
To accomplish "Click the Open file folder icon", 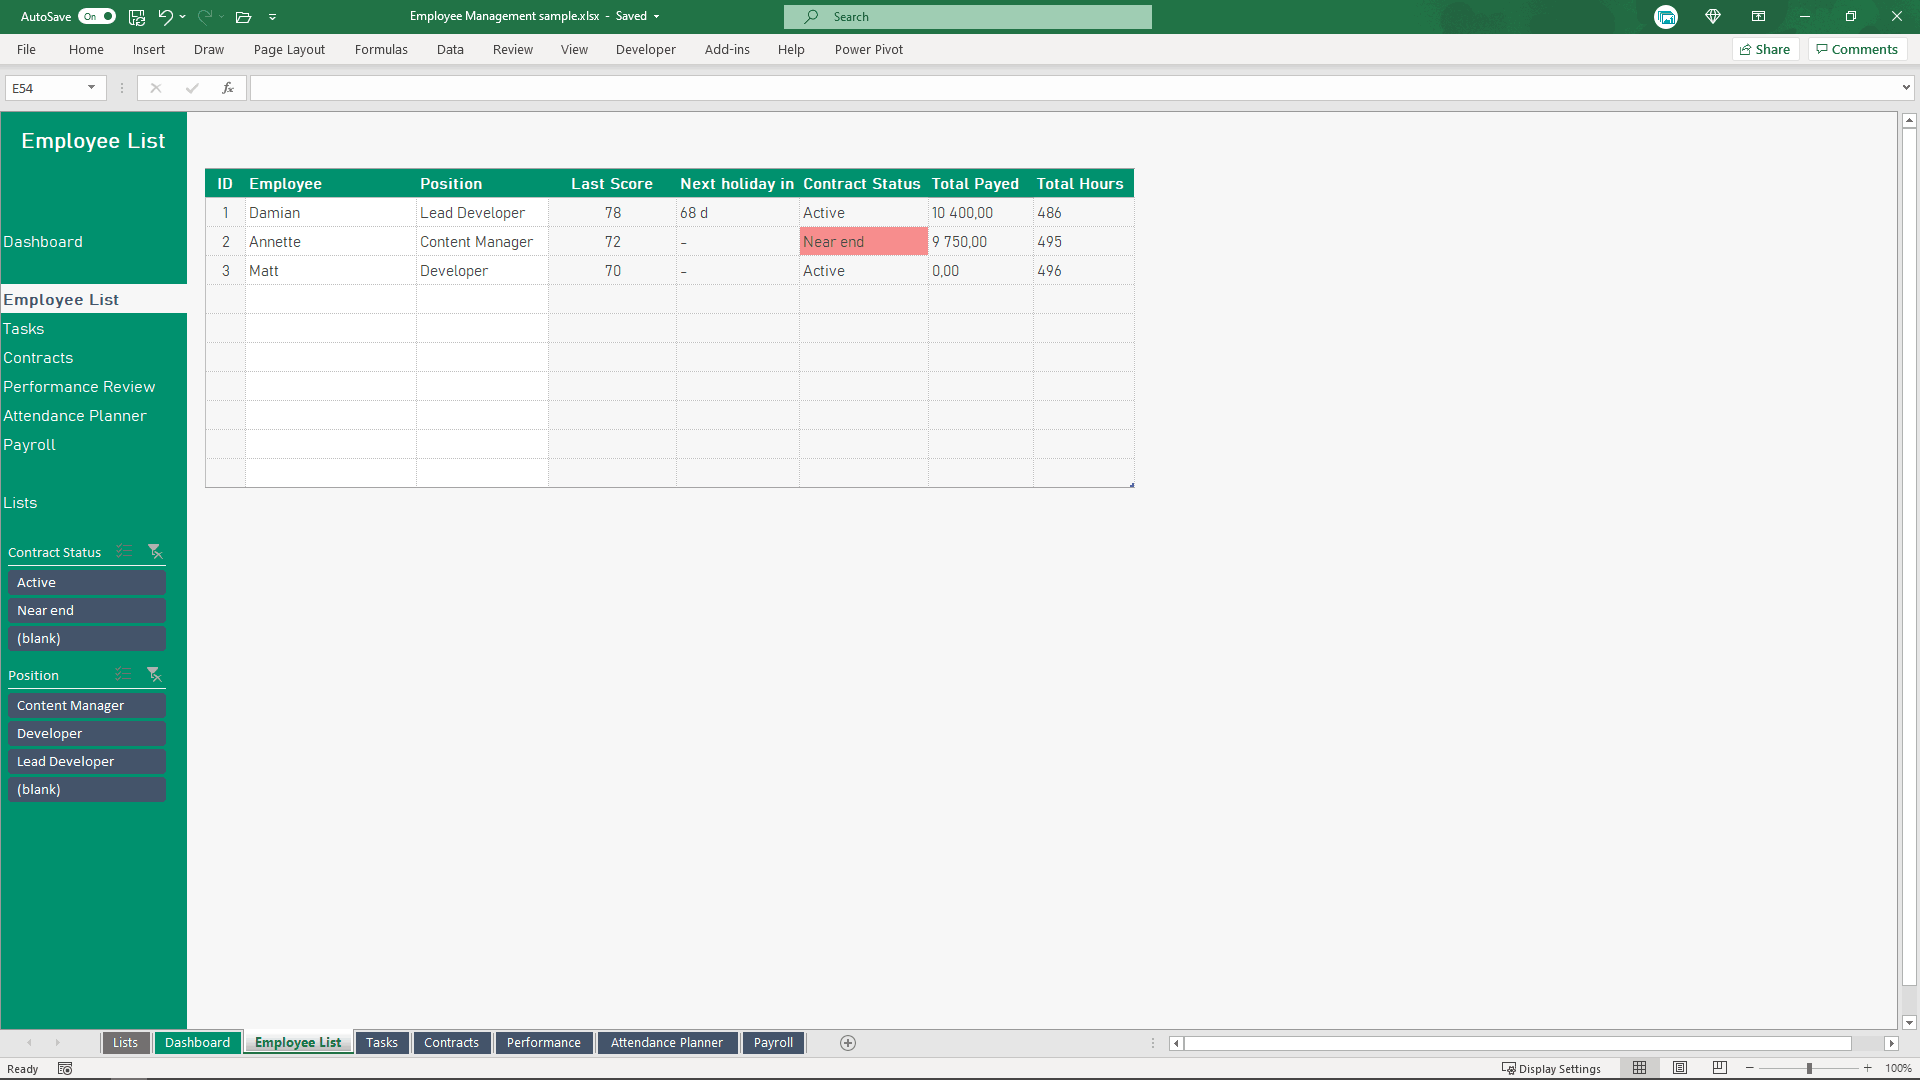I will tap(243, 16).
